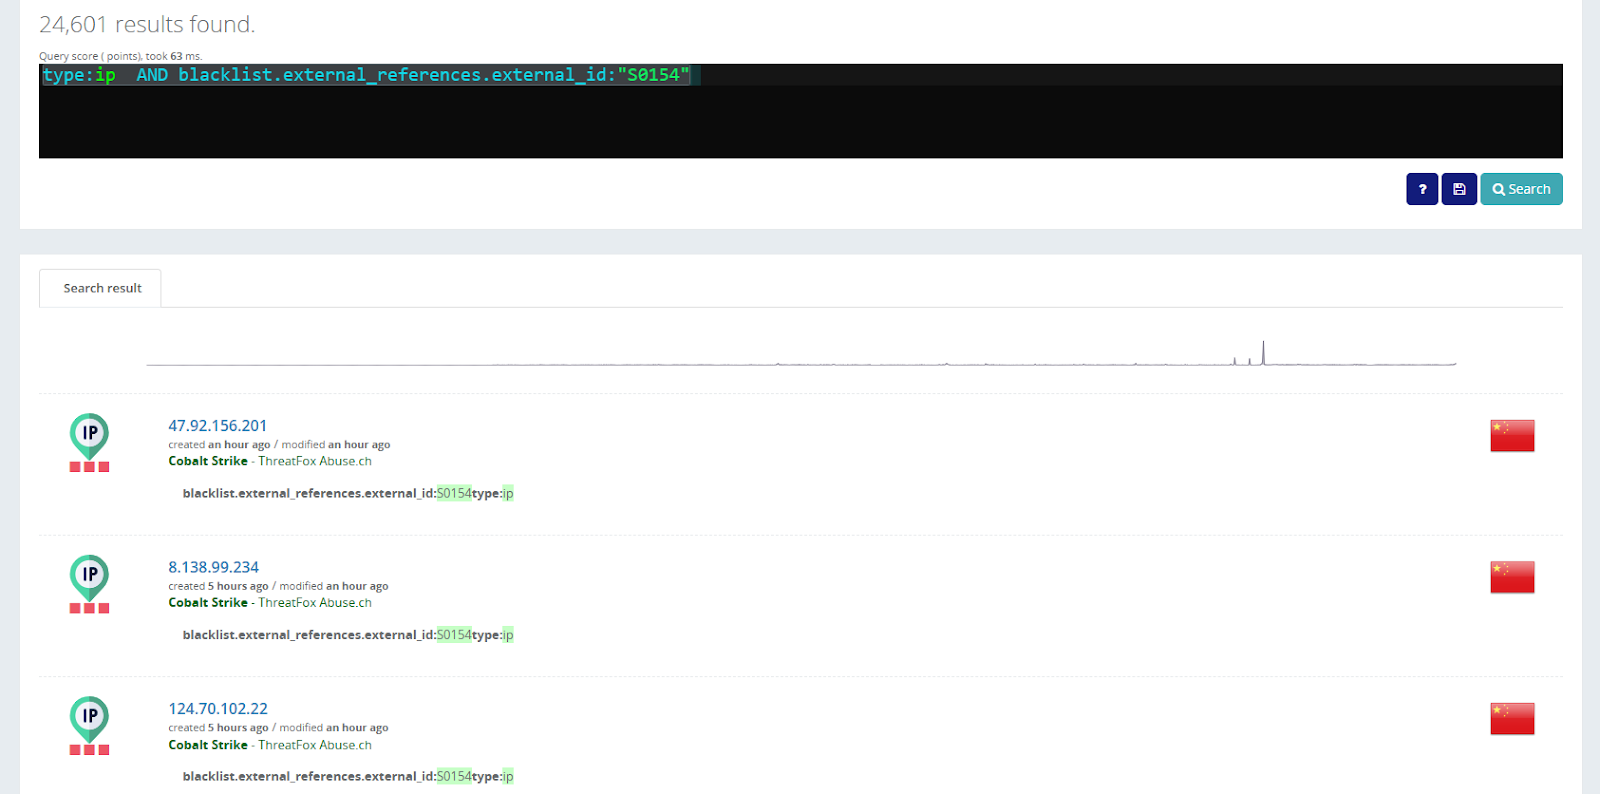Click the Cobalt Strike label under 124.70.102.22
Viewport: 1600px width, 794px height.
point(208,745)
